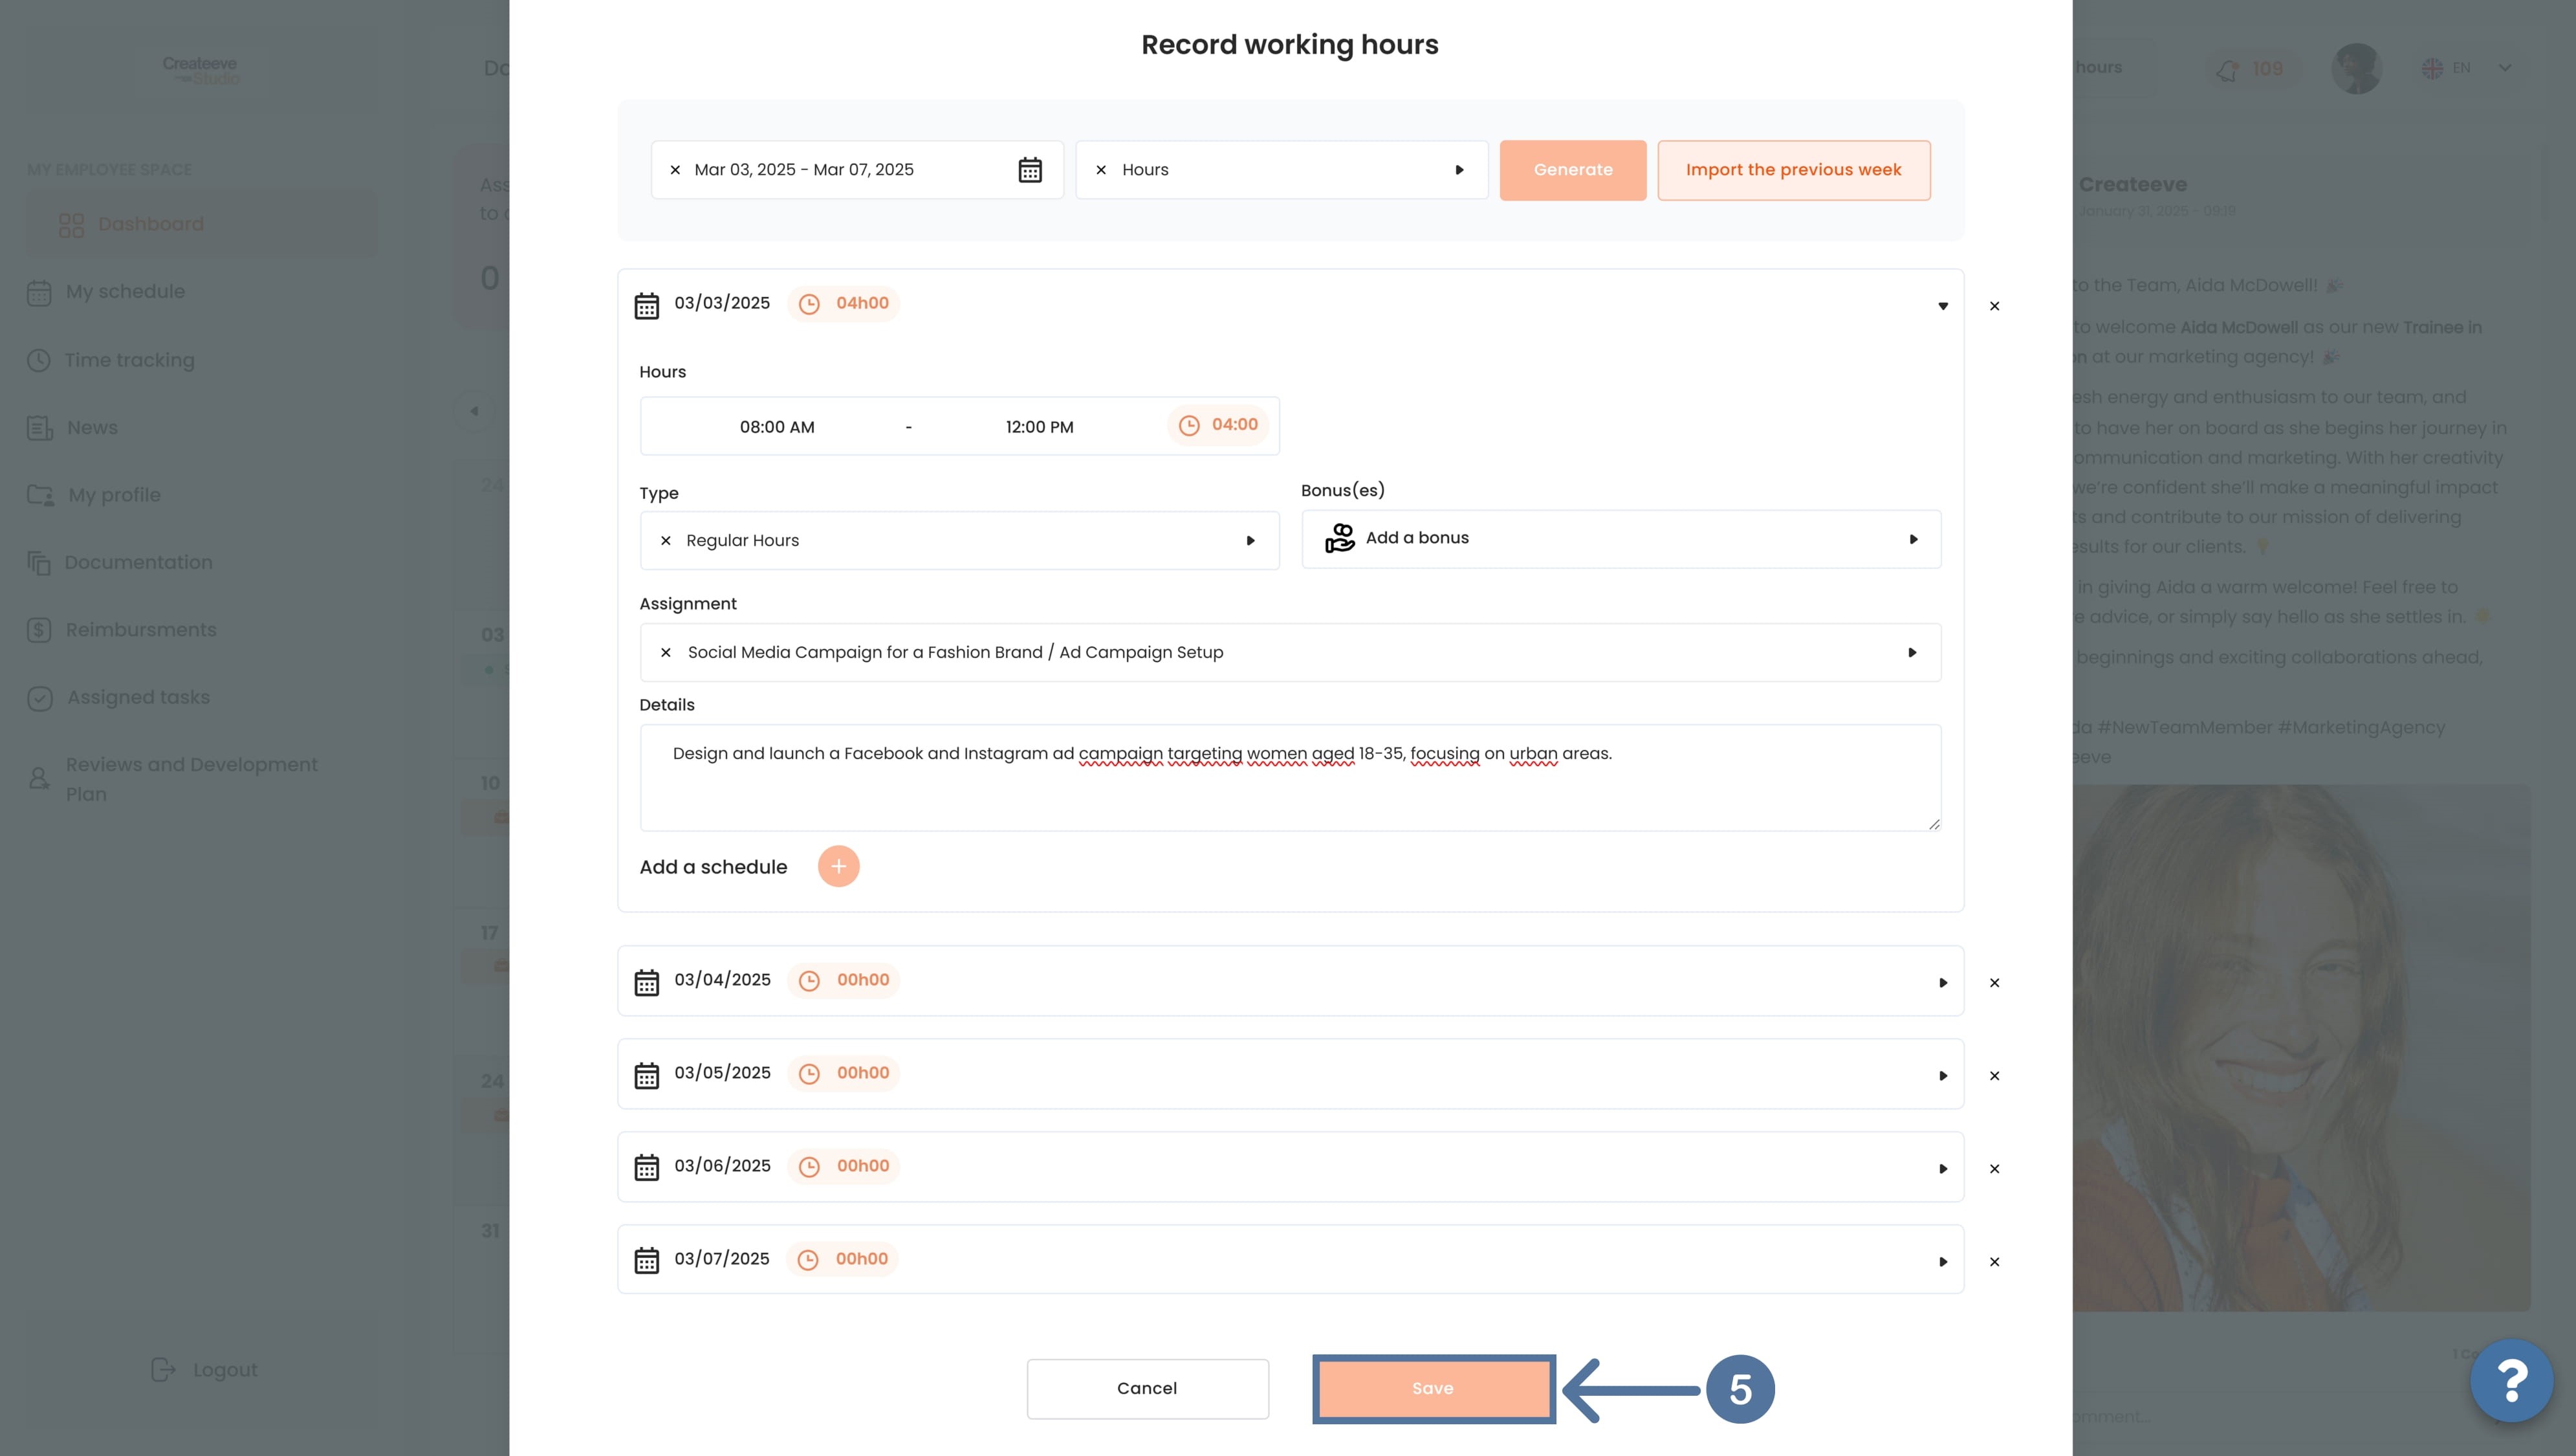Open Time tracking in the sidebar
Viewport: 2576px width, 1456px height.
pyautogui.click(x=111, y=360)
